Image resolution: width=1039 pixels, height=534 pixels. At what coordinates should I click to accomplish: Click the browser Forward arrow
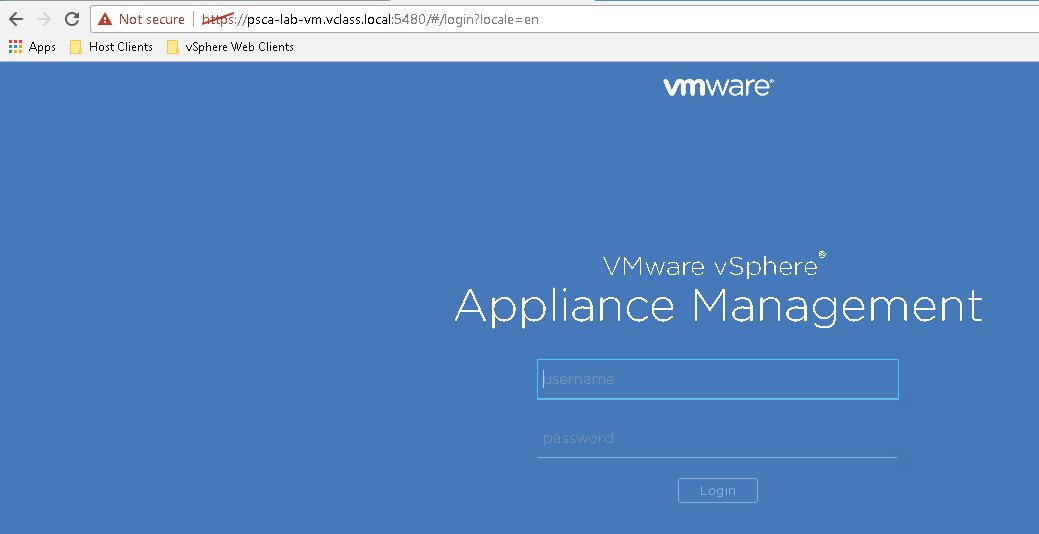pos(43,19)
